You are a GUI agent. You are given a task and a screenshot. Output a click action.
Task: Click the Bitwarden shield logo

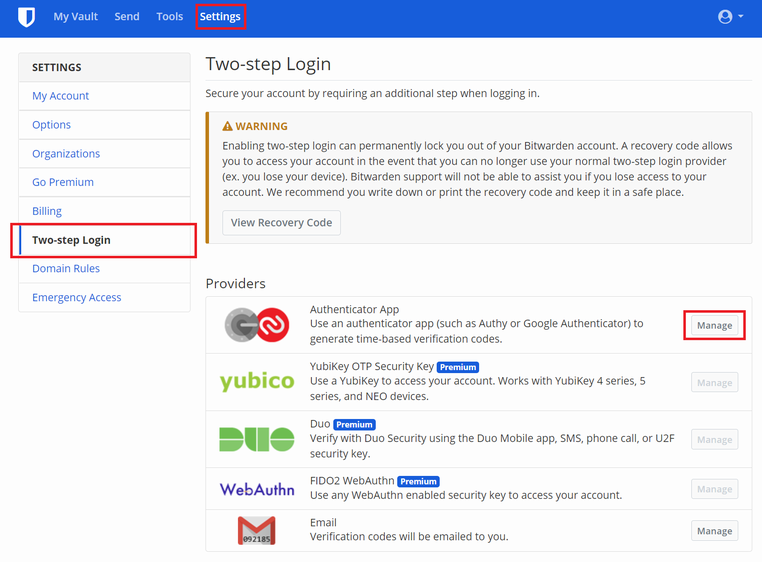(26, 17)
